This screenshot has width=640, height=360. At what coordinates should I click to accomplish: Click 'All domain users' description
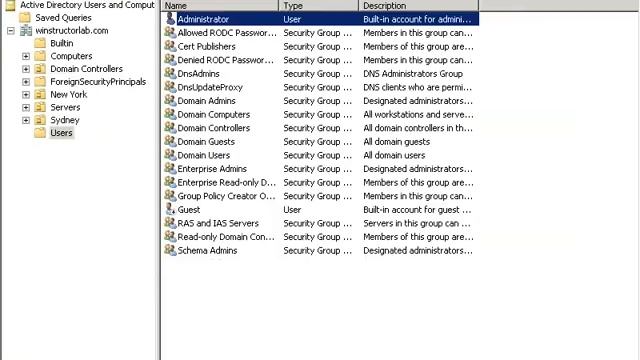coord(394,155)
